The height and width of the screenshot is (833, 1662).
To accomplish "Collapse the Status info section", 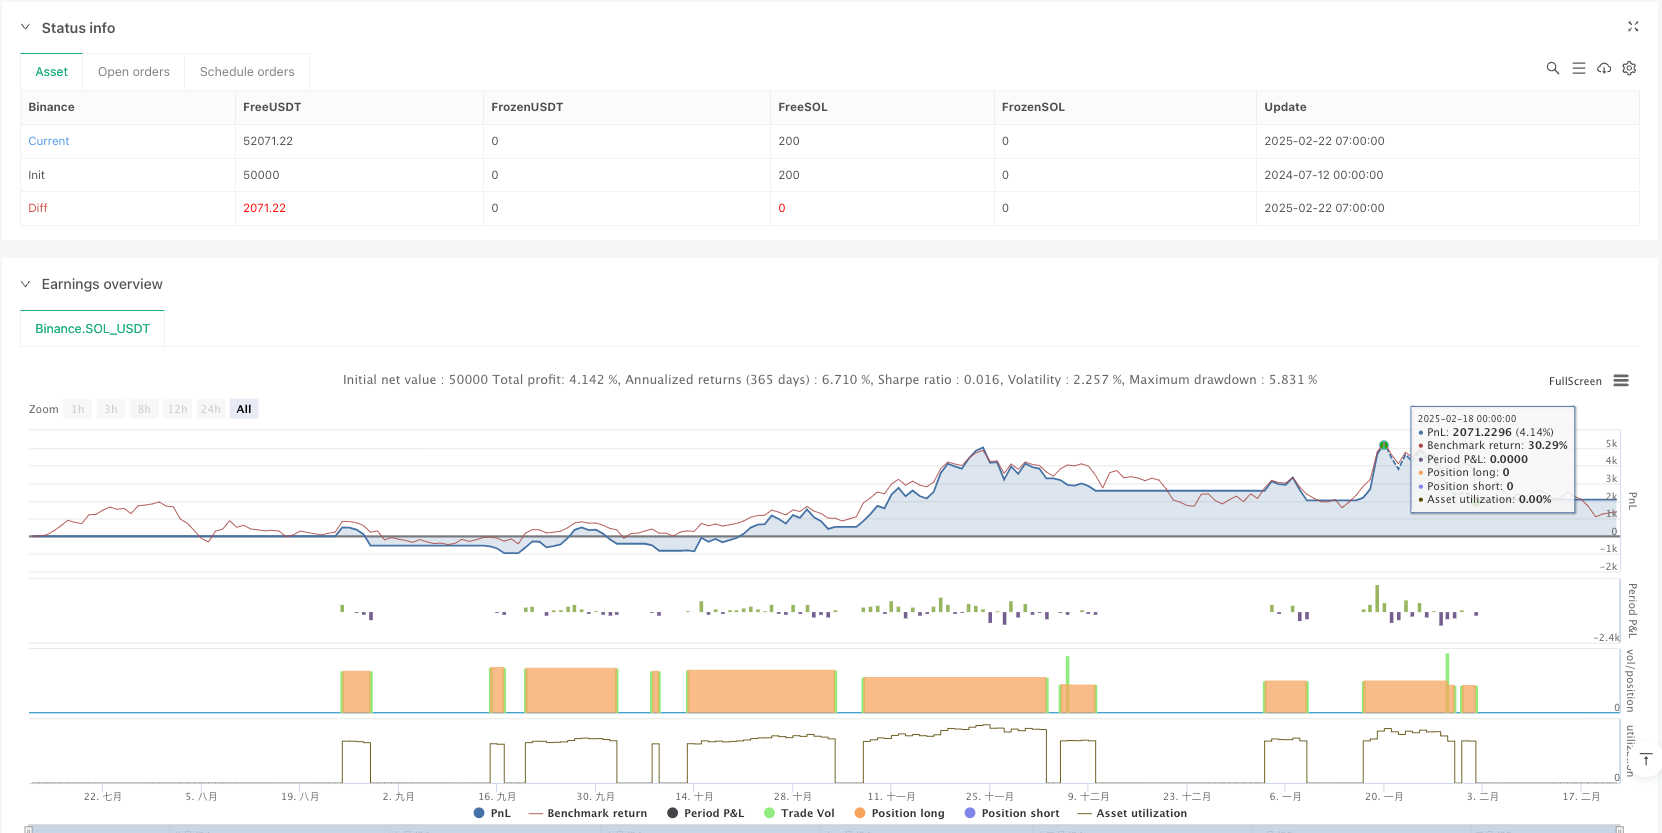I will [26, 28].
